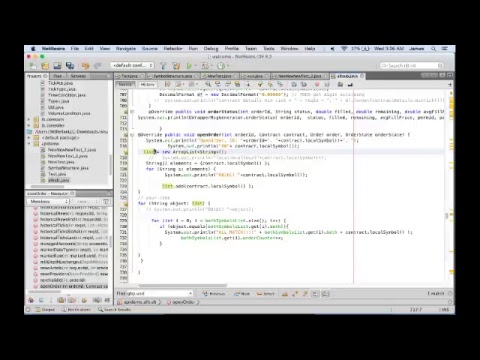Click the editor horizontal scrollbar

click(183, 285)
